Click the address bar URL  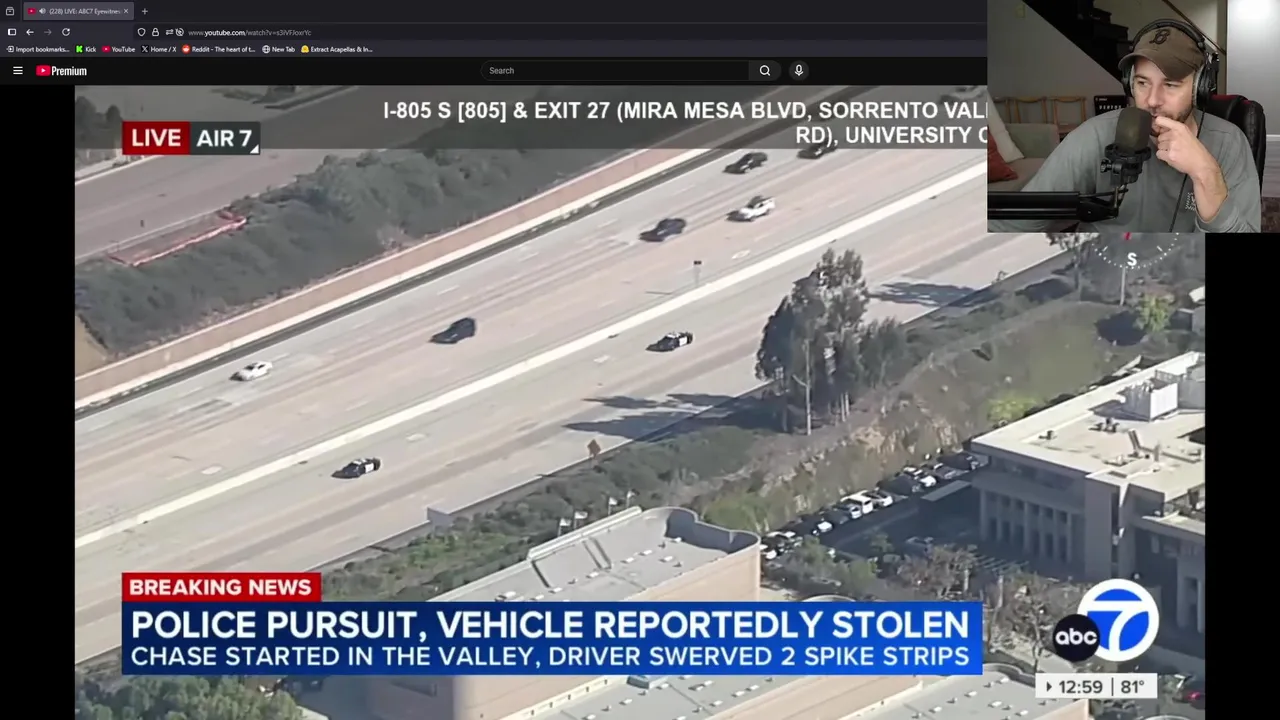(x=250, y=32)
